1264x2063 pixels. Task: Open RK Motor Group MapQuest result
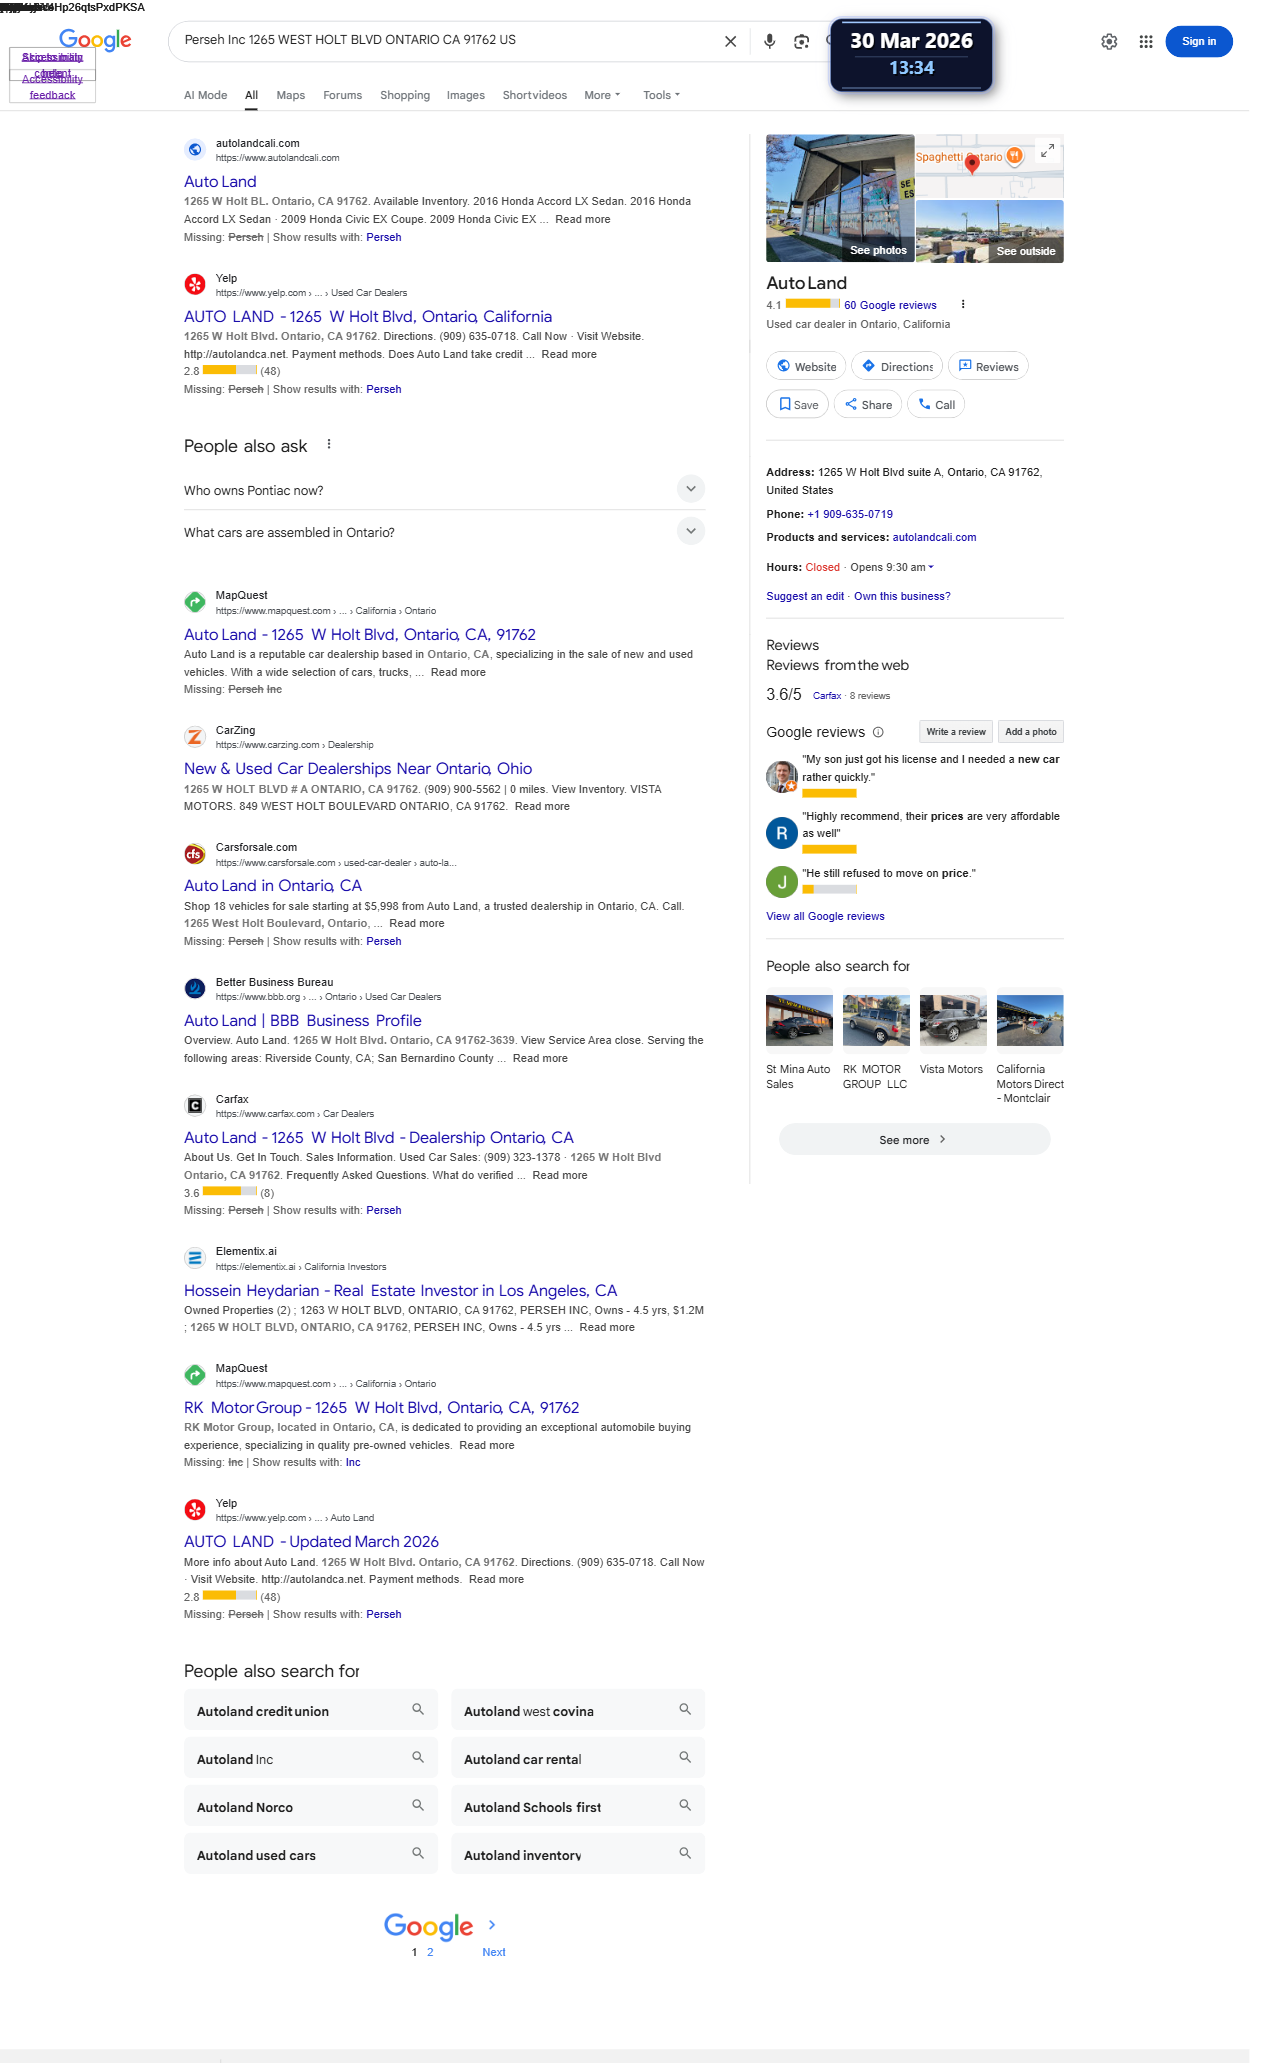pos(382,1407)
